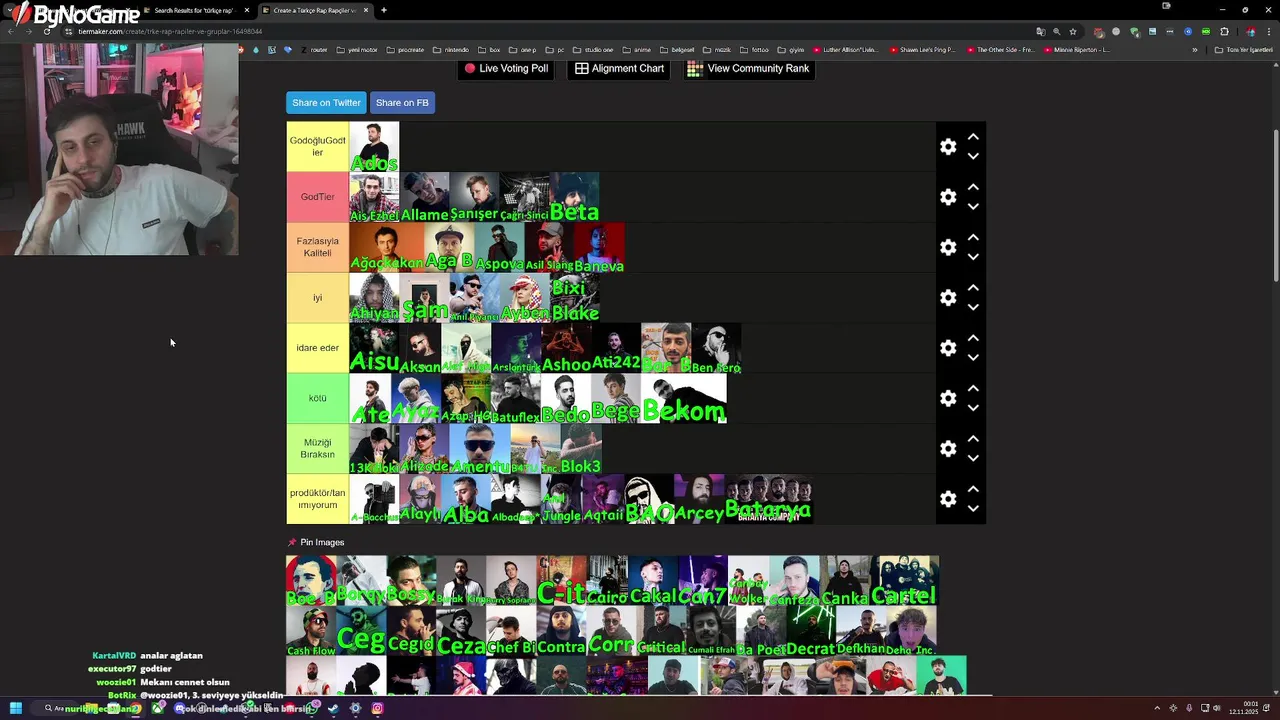Open Windows Start menu
The image size is (1280, 720).
[15, 708]
